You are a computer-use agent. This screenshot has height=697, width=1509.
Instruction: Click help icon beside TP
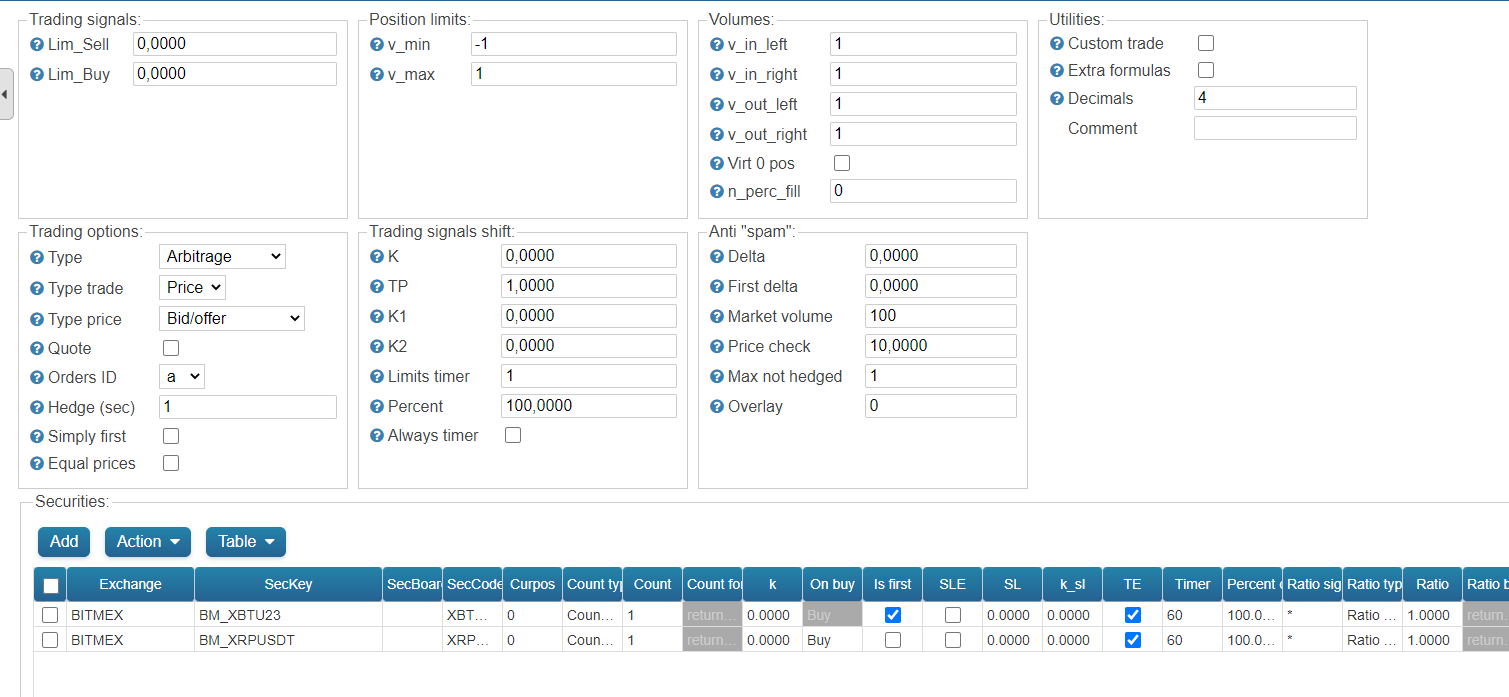coord(377,287)
